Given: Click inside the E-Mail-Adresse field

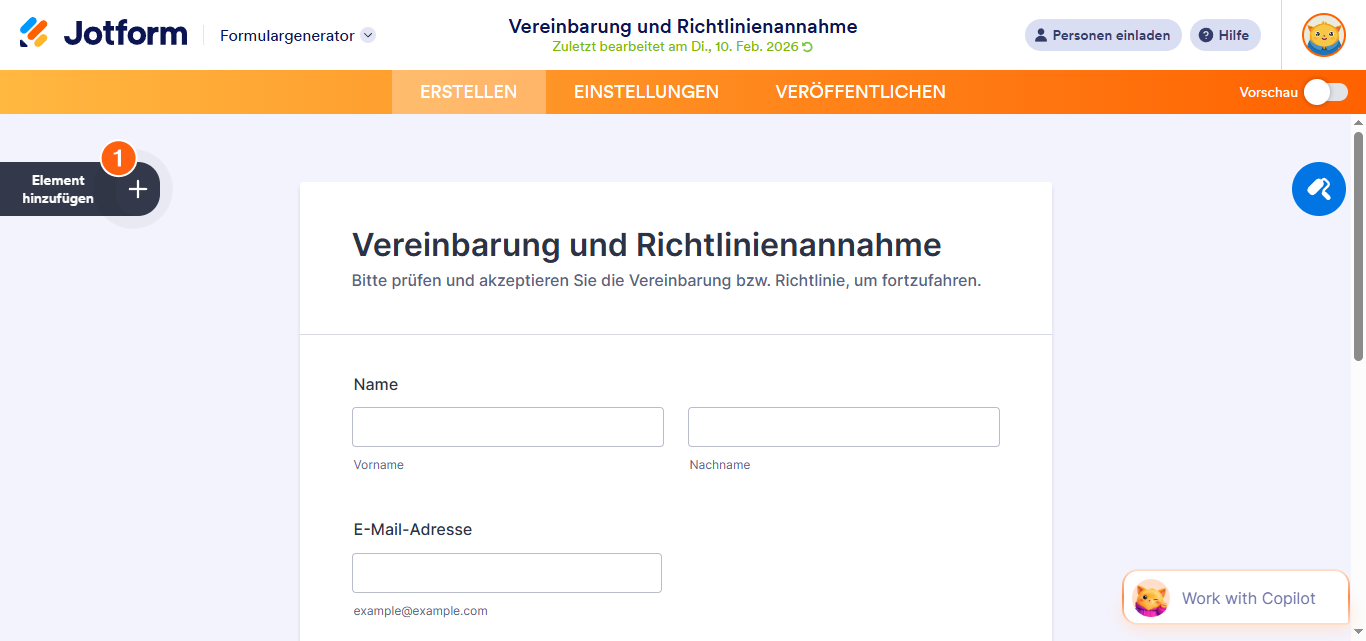Looking at the screenshot, I should click(x=506, y=572).
